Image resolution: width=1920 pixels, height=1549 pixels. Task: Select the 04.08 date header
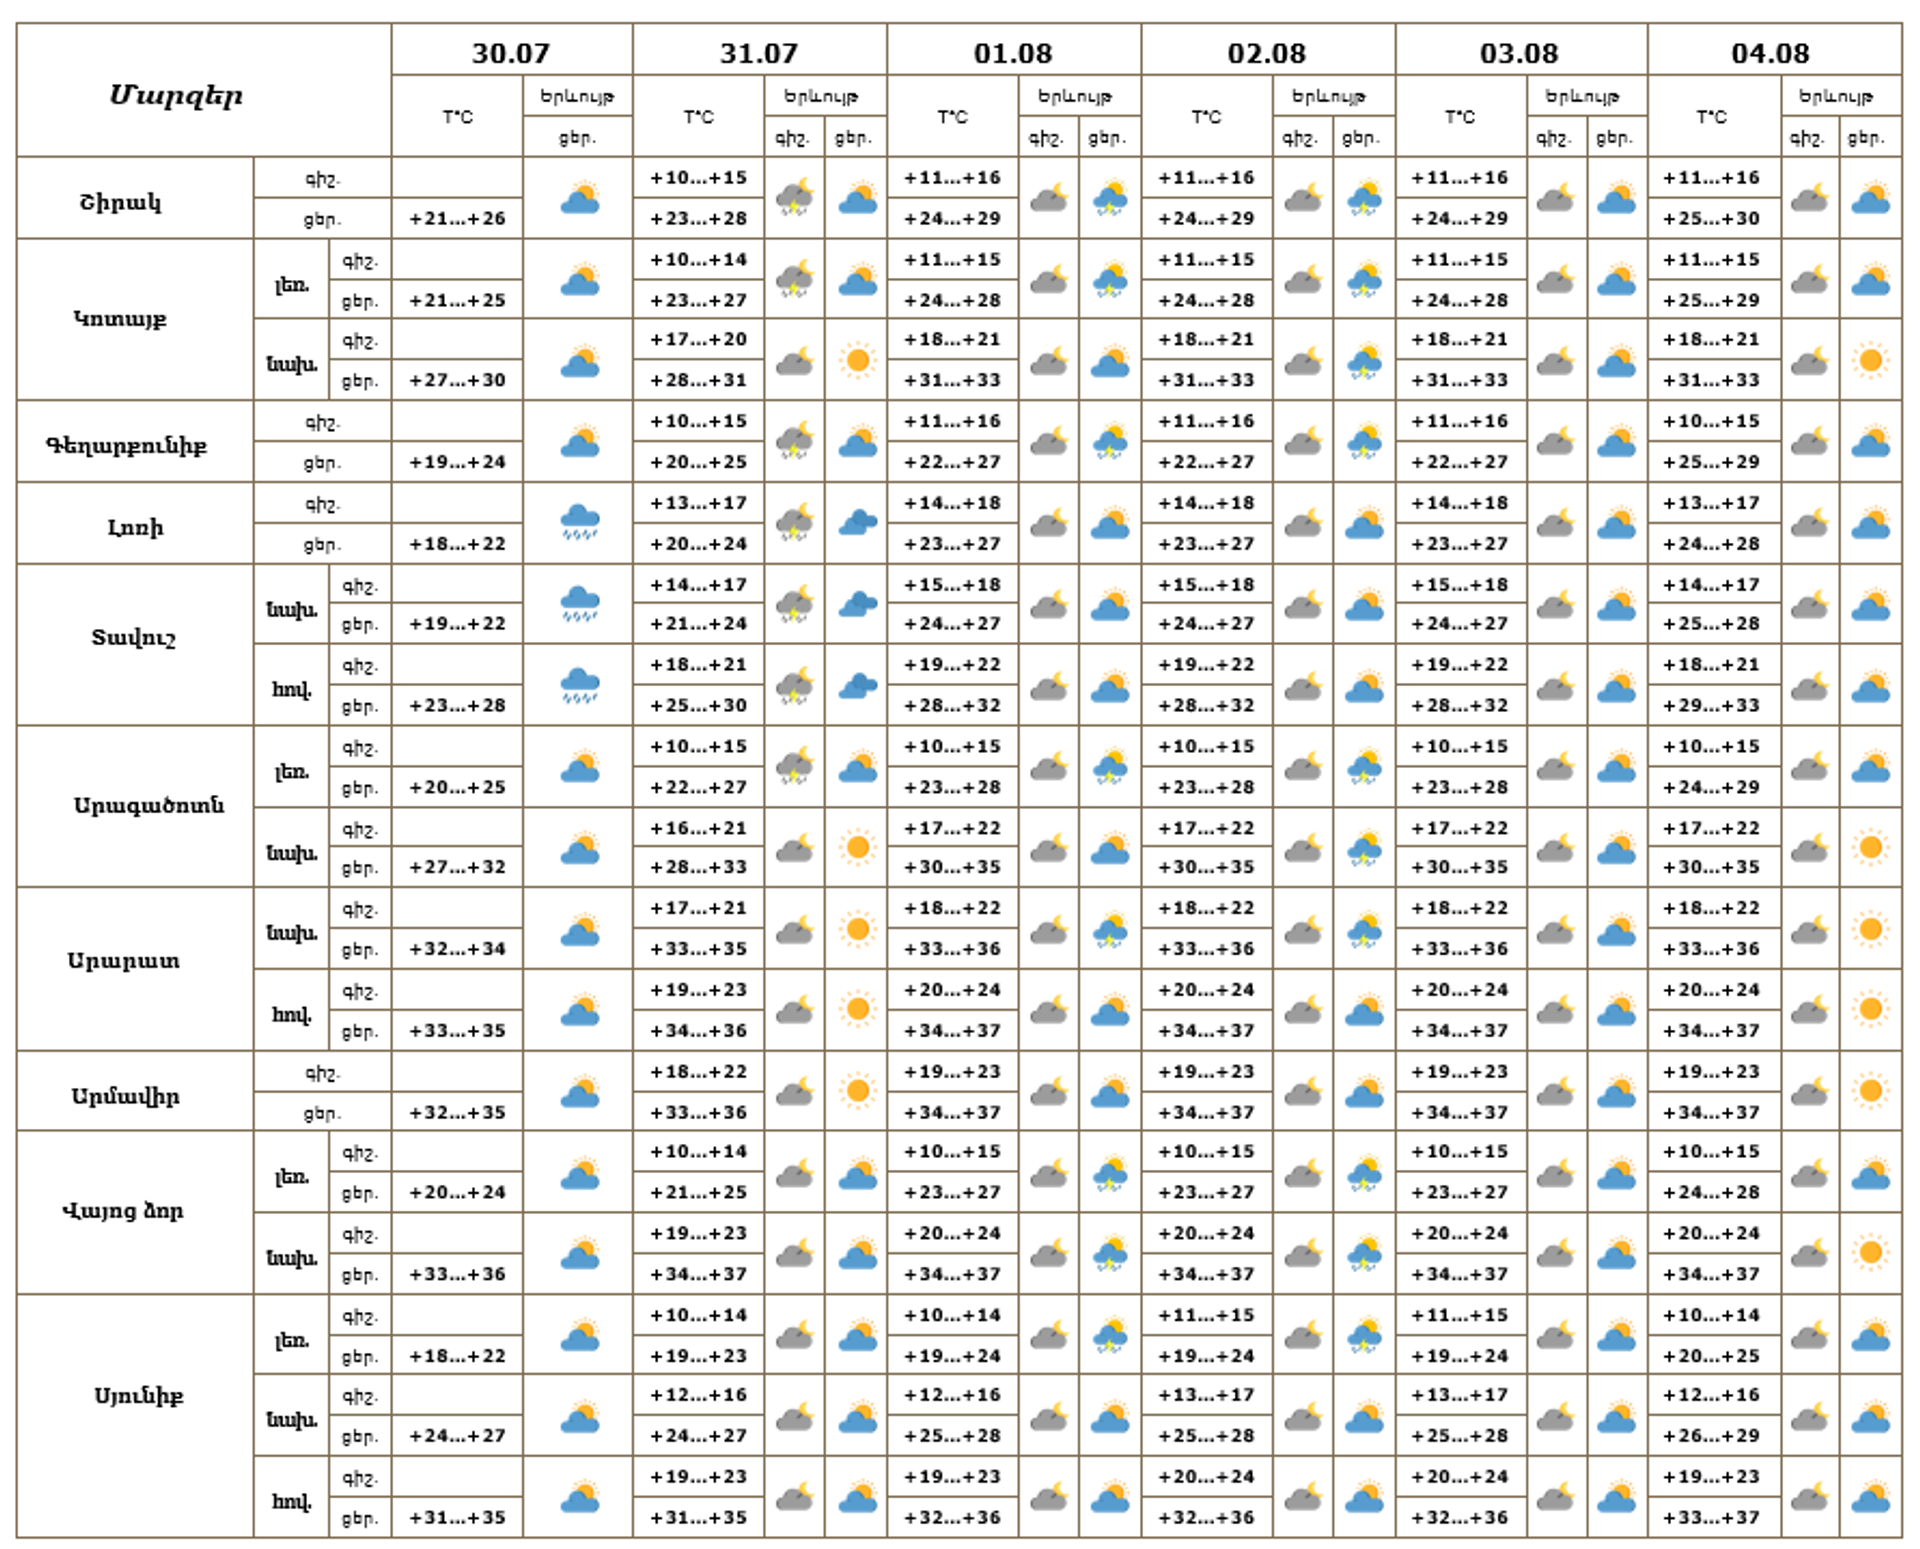[x=1771, y=52]
